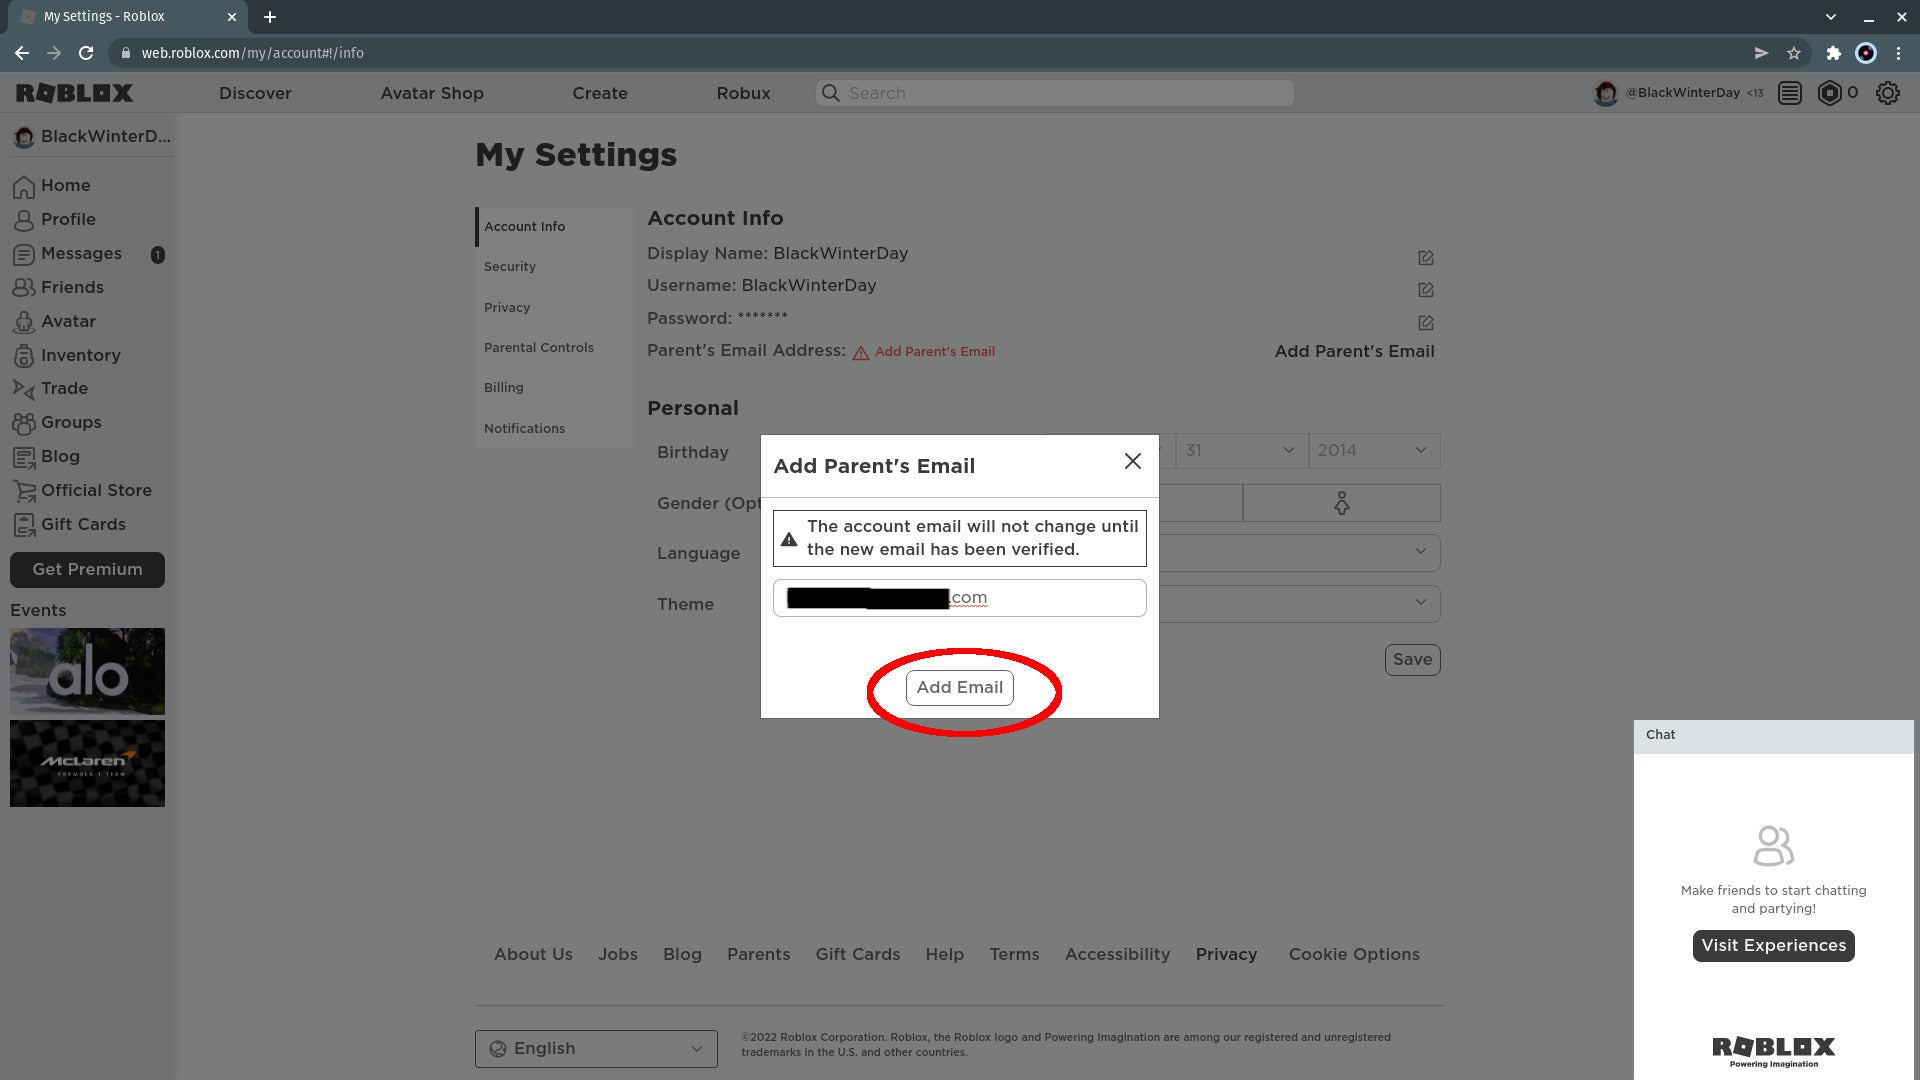Click the browser address bar URL
The image size is (1920, 1080).
(252, 53)
